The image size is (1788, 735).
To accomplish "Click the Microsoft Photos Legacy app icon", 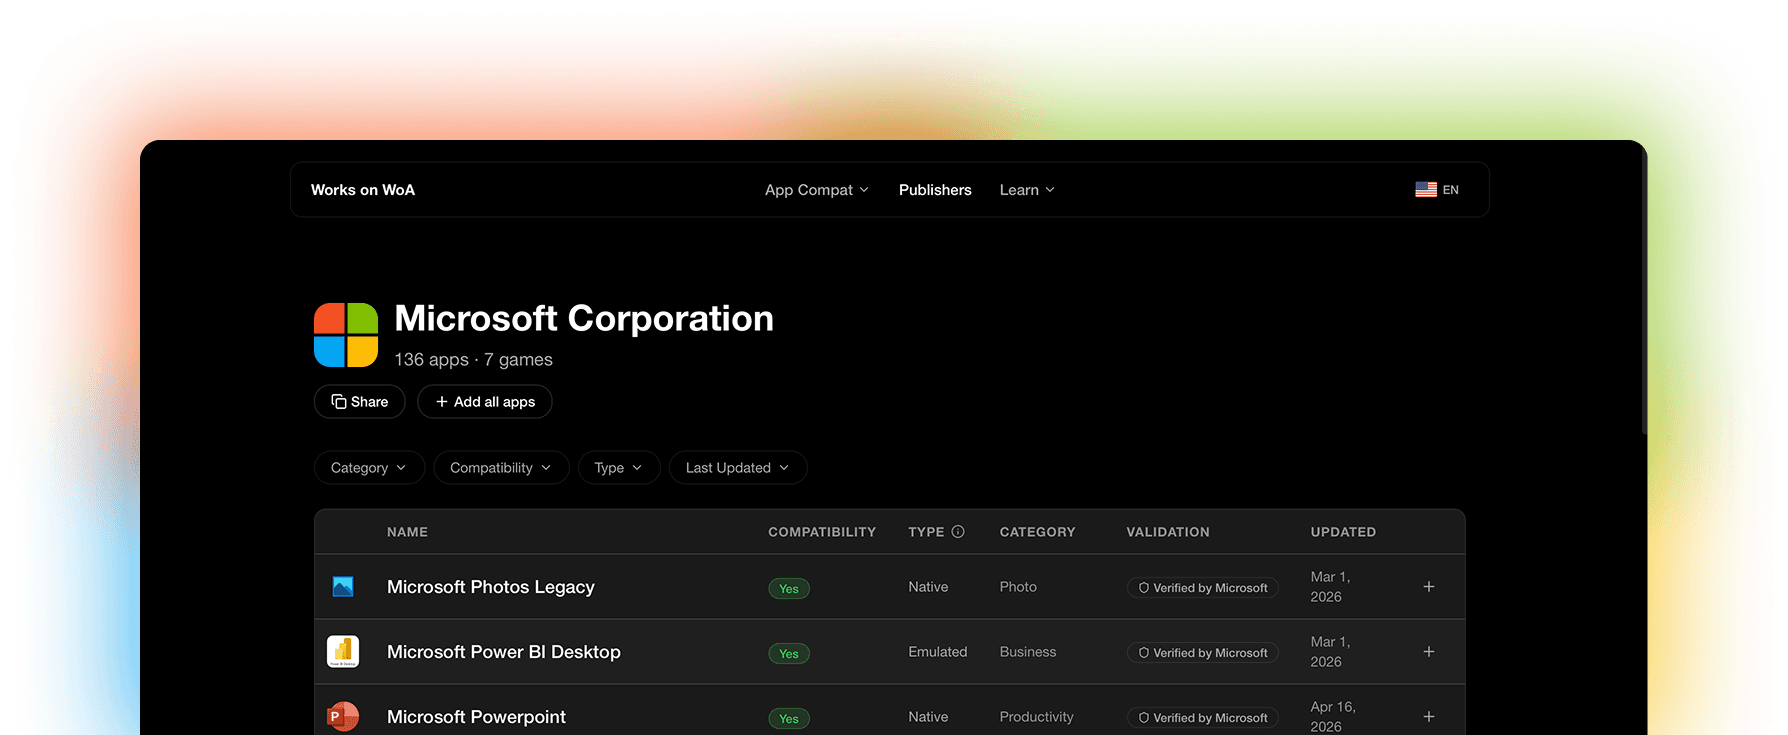I will [343, 587].
